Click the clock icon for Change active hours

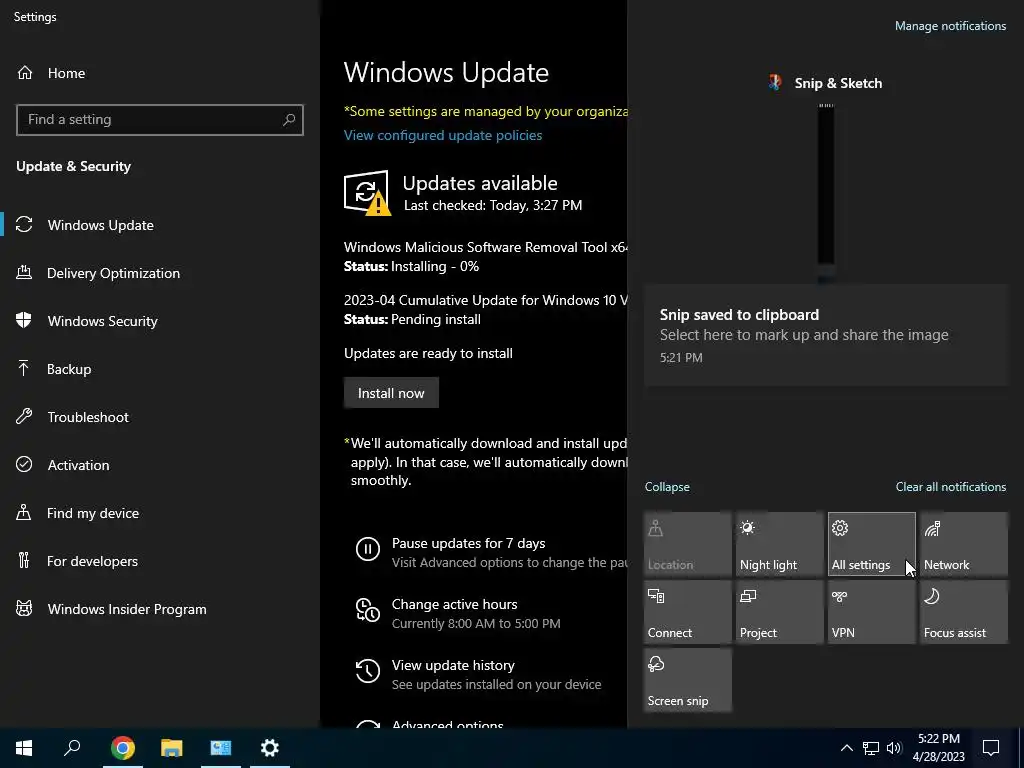[368, 610]
